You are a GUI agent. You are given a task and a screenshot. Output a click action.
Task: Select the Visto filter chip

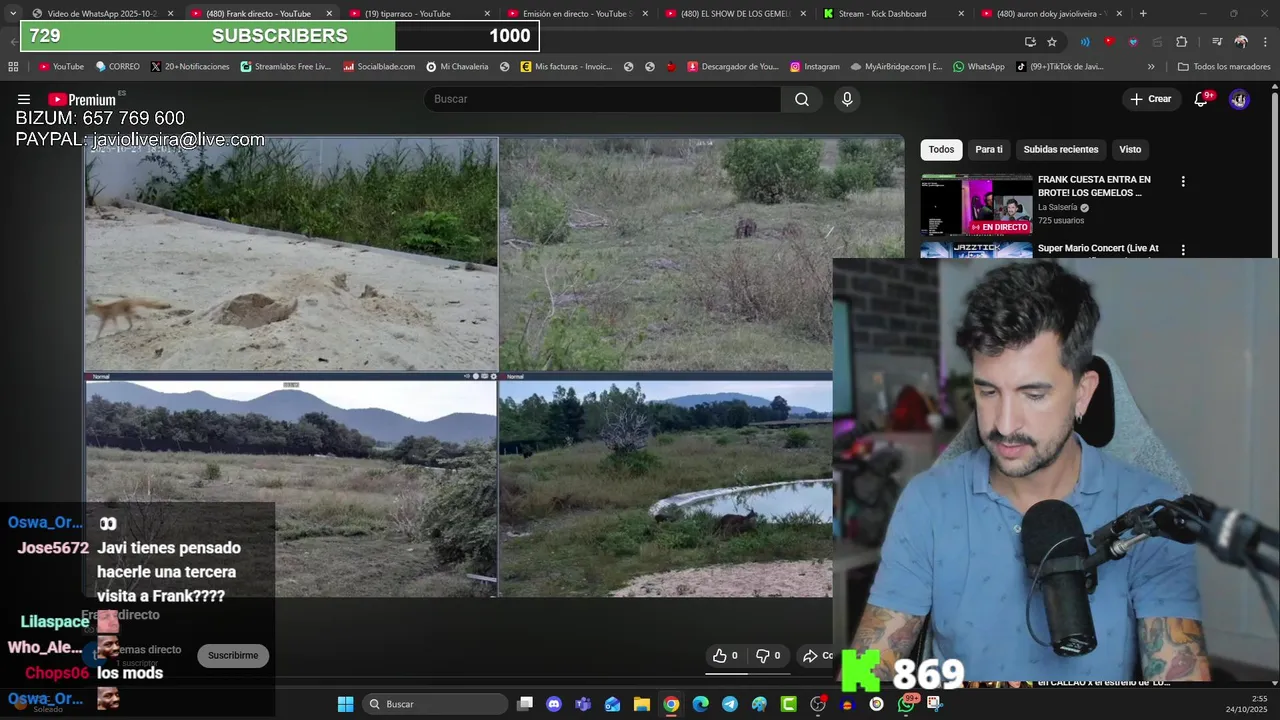tap(1130, 149)
